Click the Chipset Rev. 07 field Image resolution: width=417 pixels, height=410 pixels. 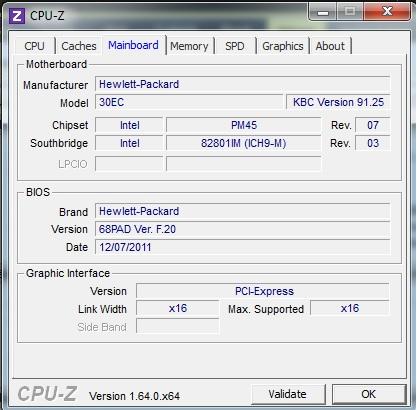pyautogui.click(x=373, y=125)
